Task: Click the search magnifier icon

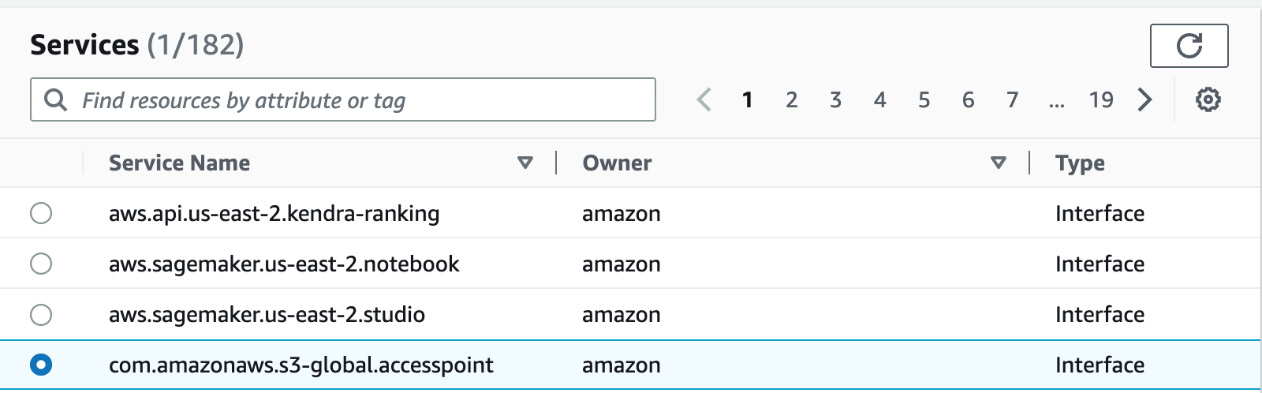Action: tap(56, 100)
